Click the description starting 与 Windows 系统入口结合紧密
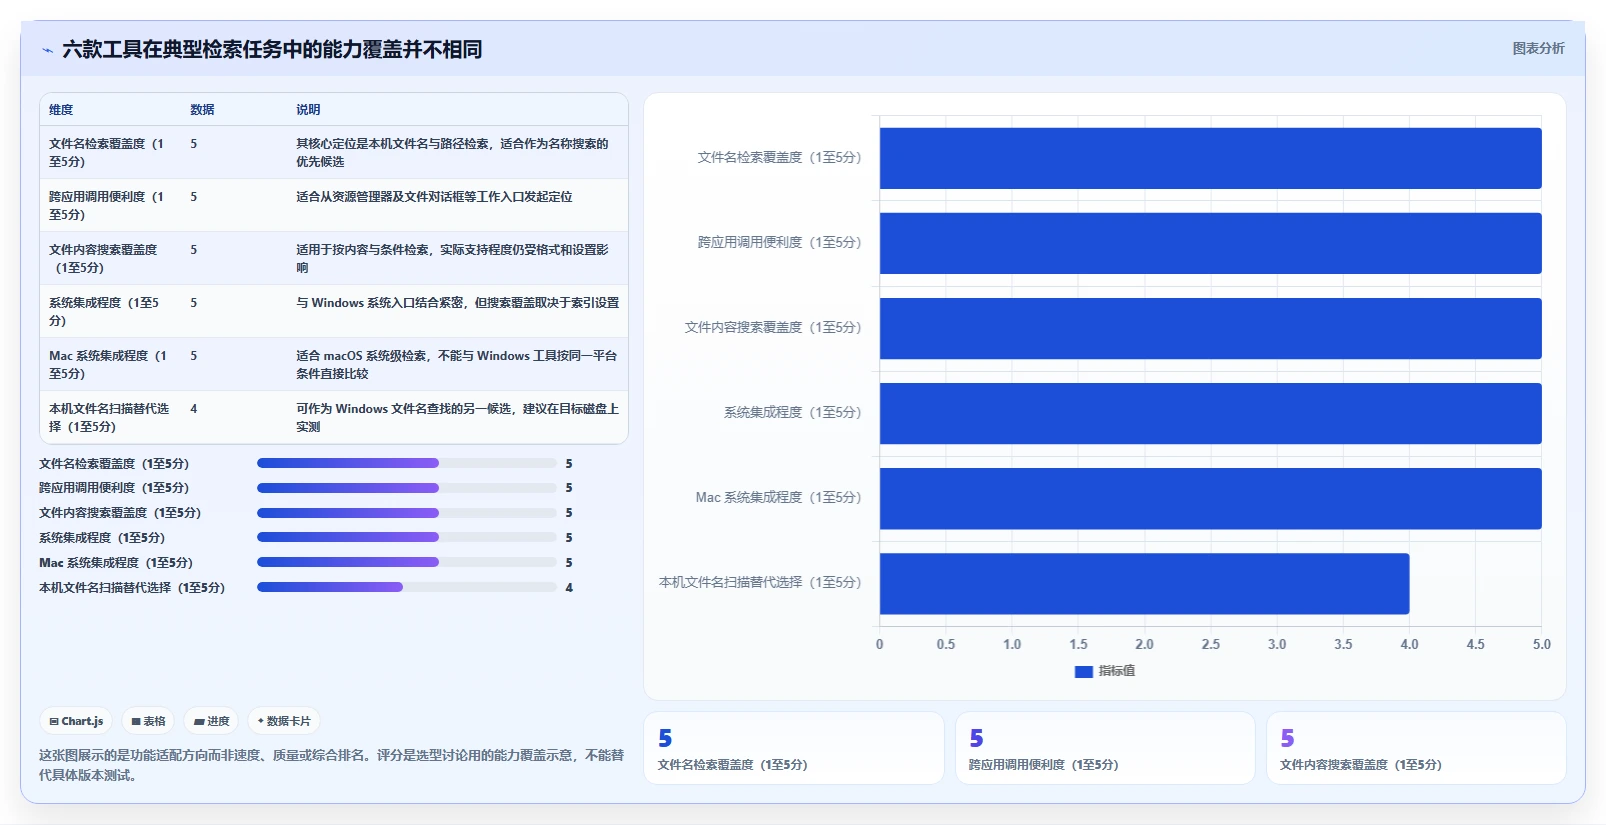This screenshot has width=1606, height=825. [458, 303]
